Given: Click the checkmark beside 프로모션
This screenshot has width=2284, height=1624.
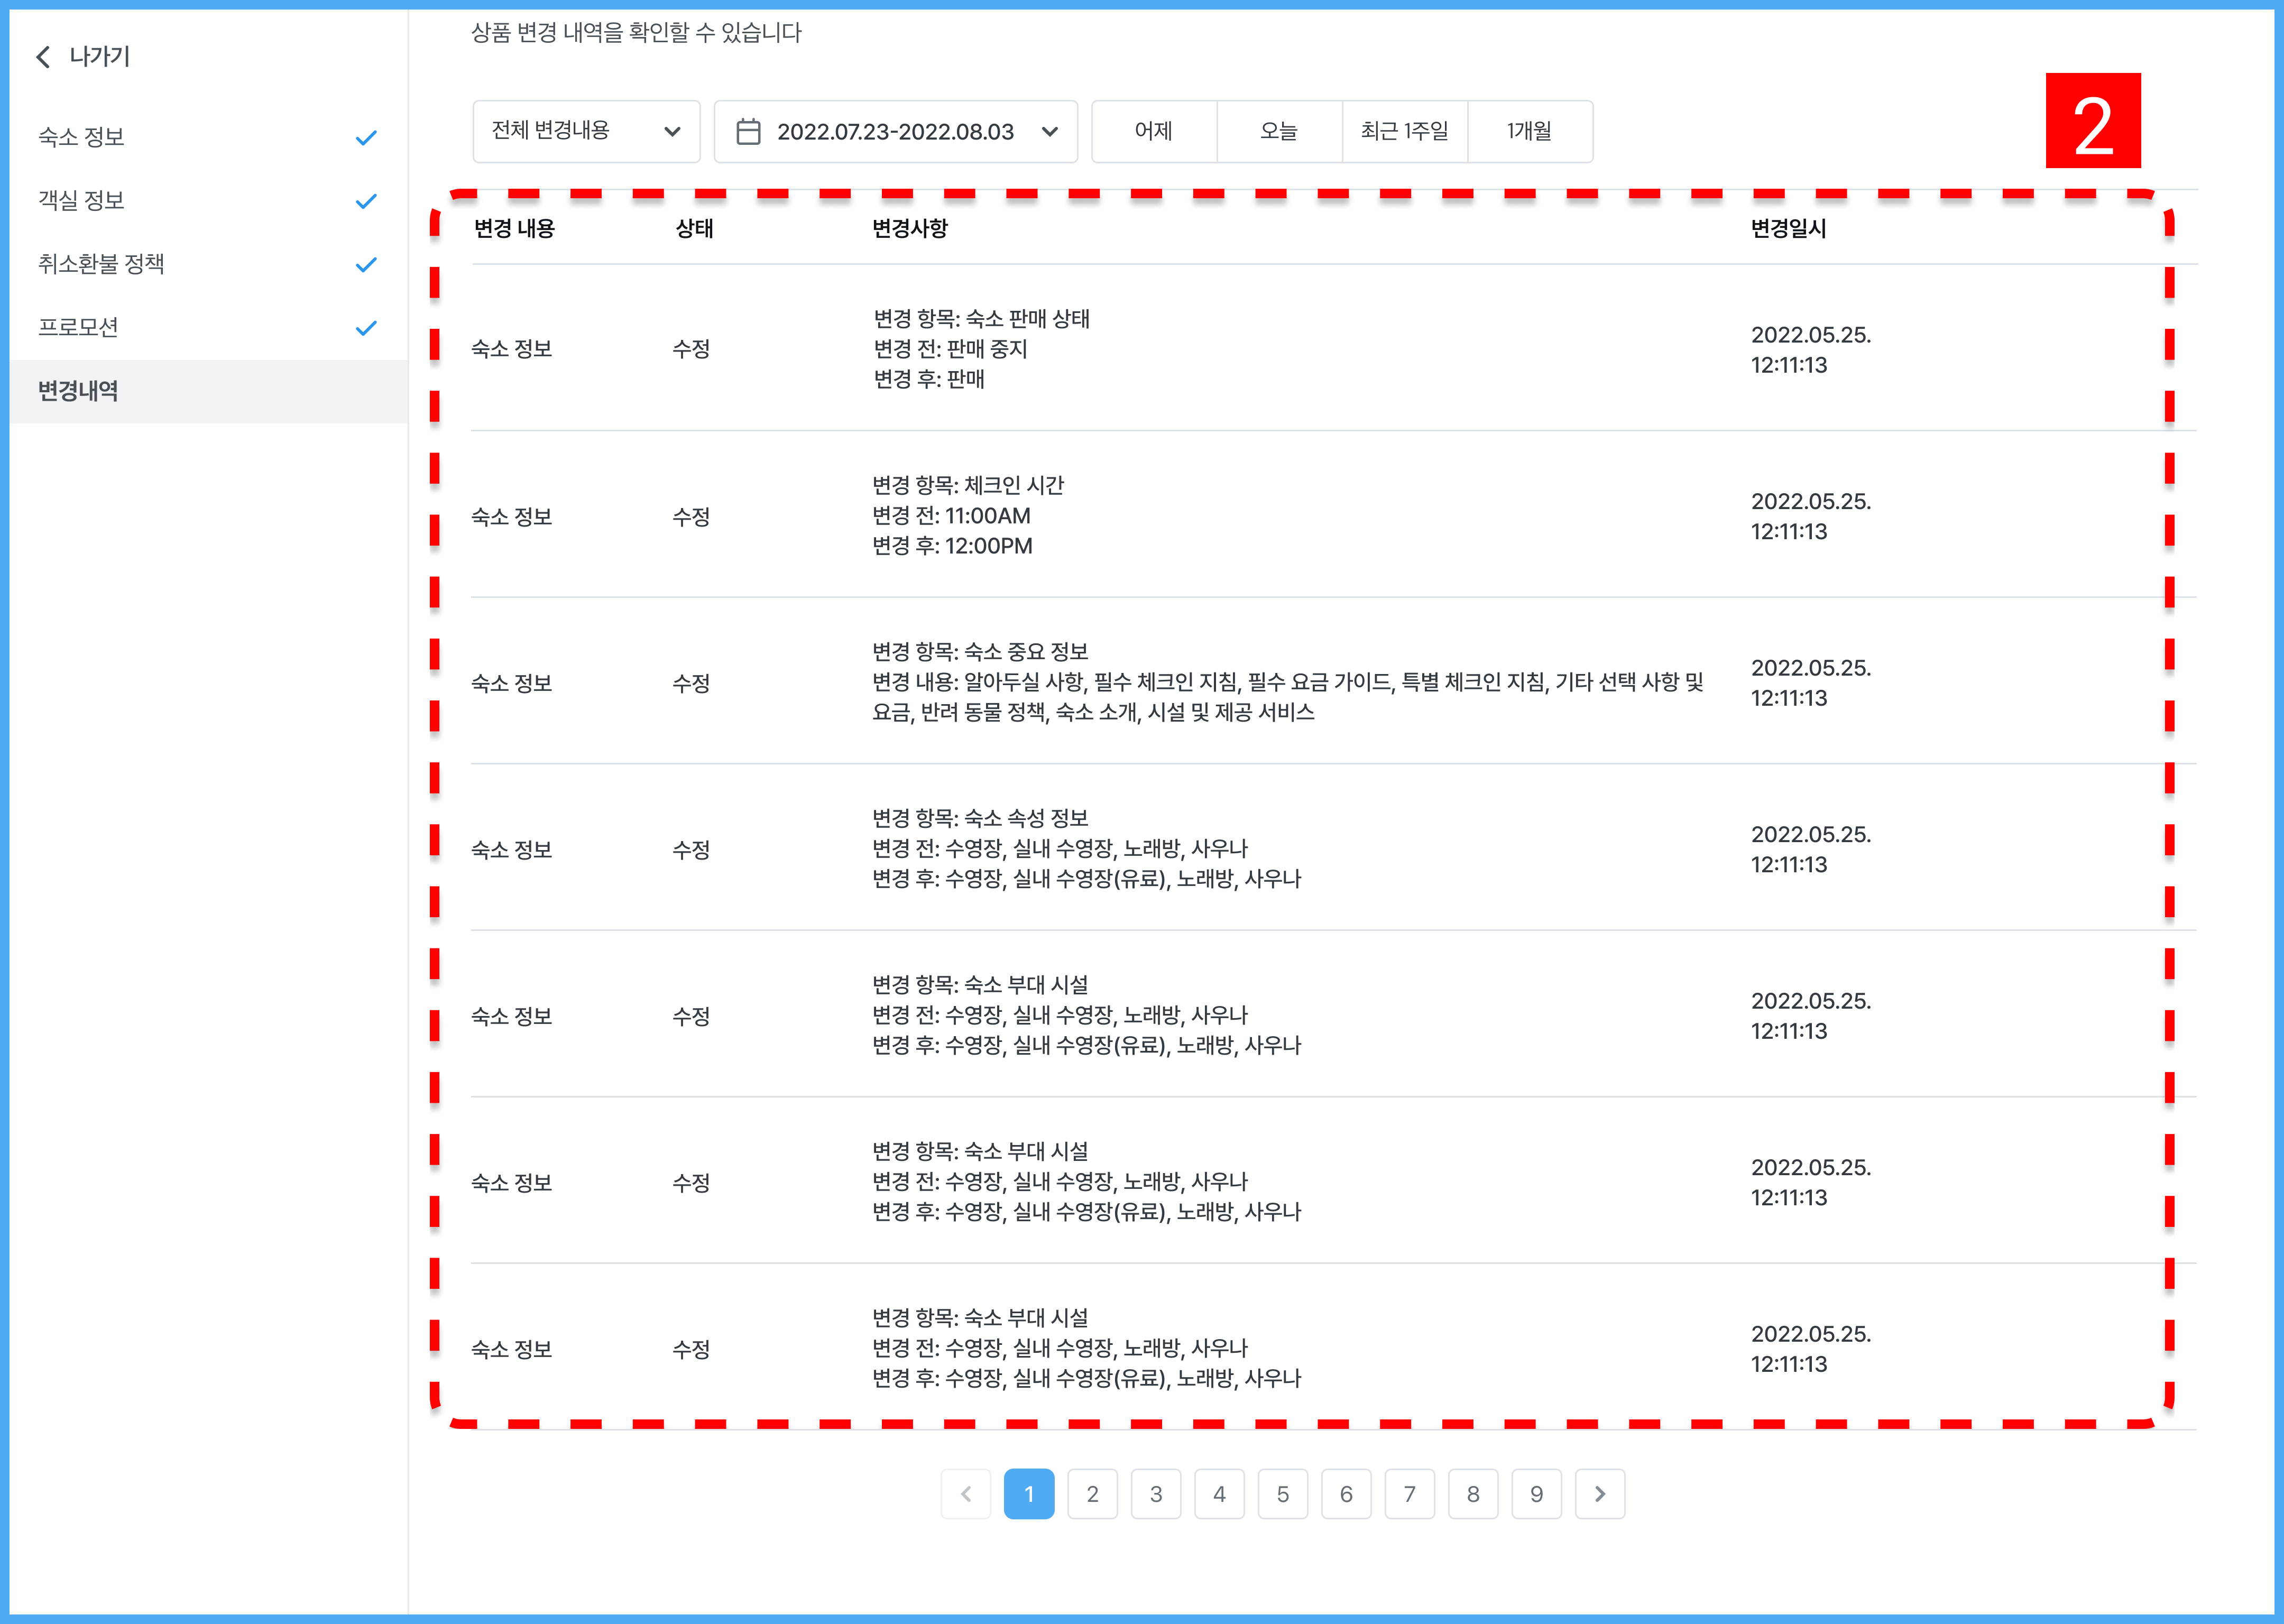Looking at the screenshot, I should coord(366,328).
